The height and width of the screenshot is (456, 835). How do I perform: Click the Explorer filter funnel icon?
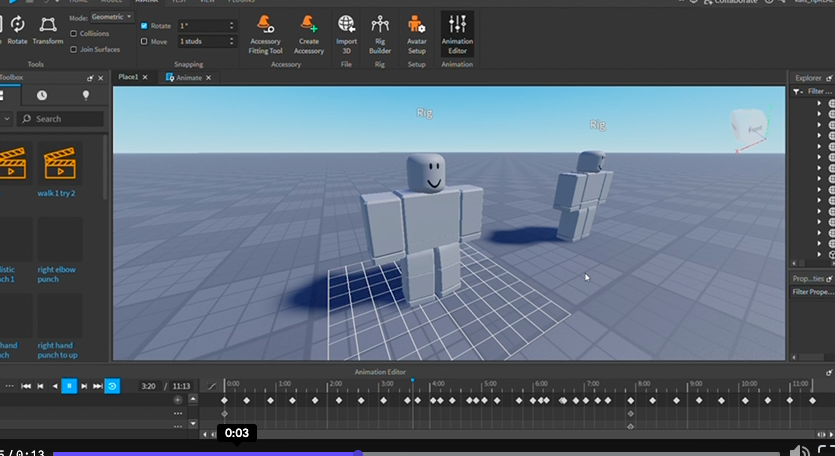tap(797, 92)
